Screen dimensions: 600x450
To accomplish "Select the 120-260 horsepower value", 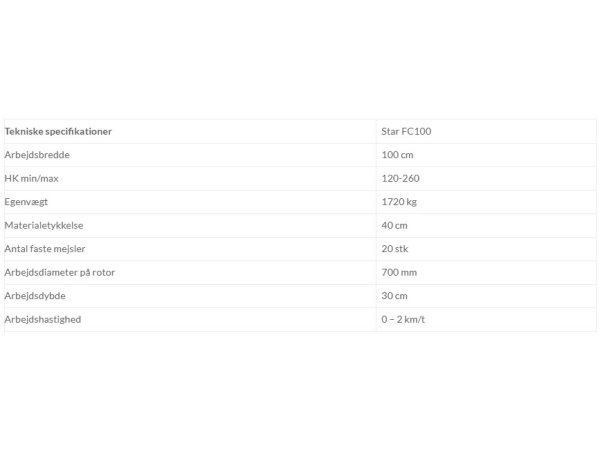I will [x=400, y=178].
